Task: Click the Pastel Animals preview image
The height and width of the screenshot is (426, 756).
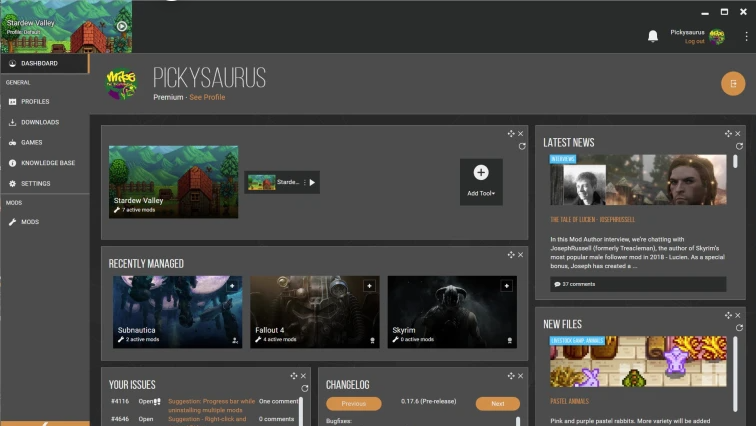Action: pos(638,361)
